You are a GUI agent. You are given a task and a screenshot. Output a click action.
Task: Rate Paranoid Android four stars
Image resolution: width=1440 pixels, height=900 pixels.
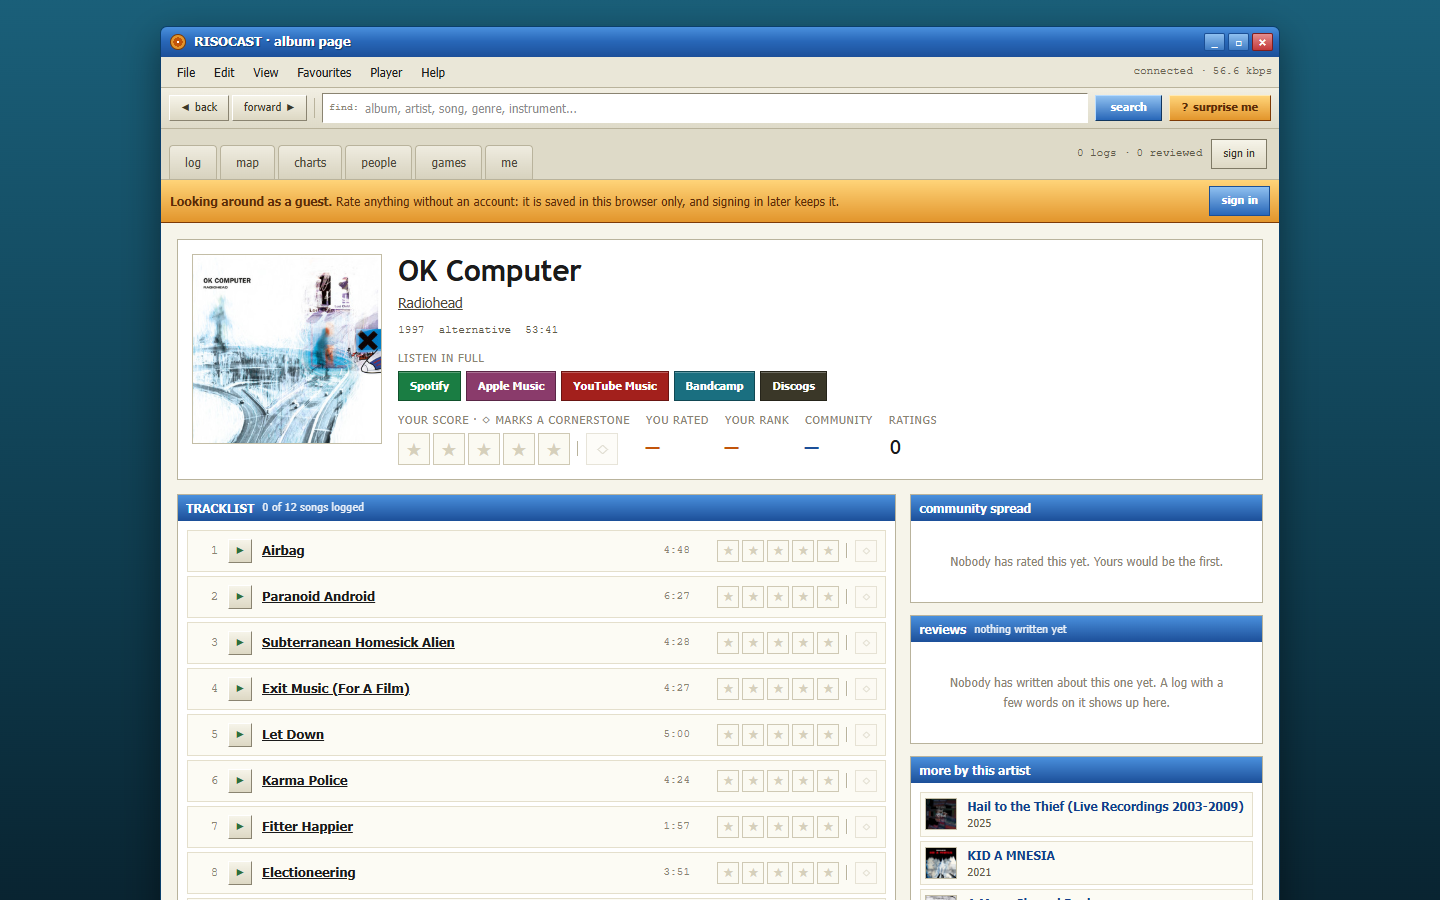803,597
